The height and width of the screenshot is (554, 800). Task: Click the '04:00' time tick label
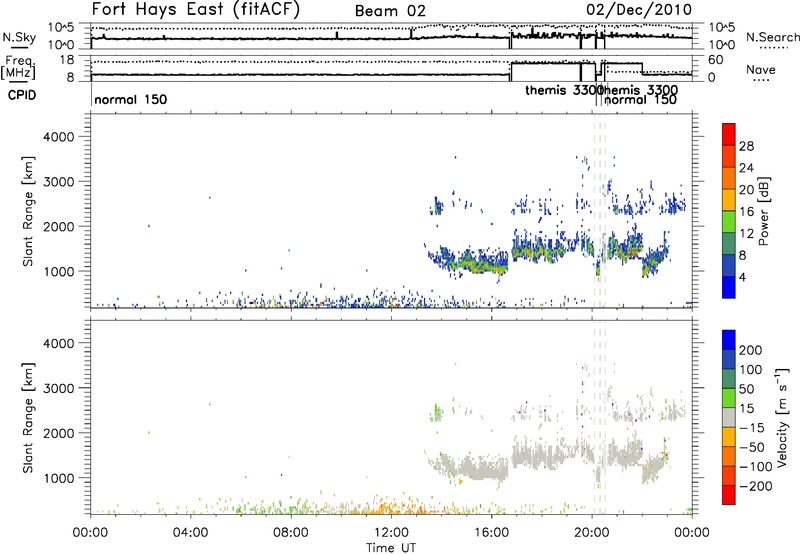click(x=191, y=533)
